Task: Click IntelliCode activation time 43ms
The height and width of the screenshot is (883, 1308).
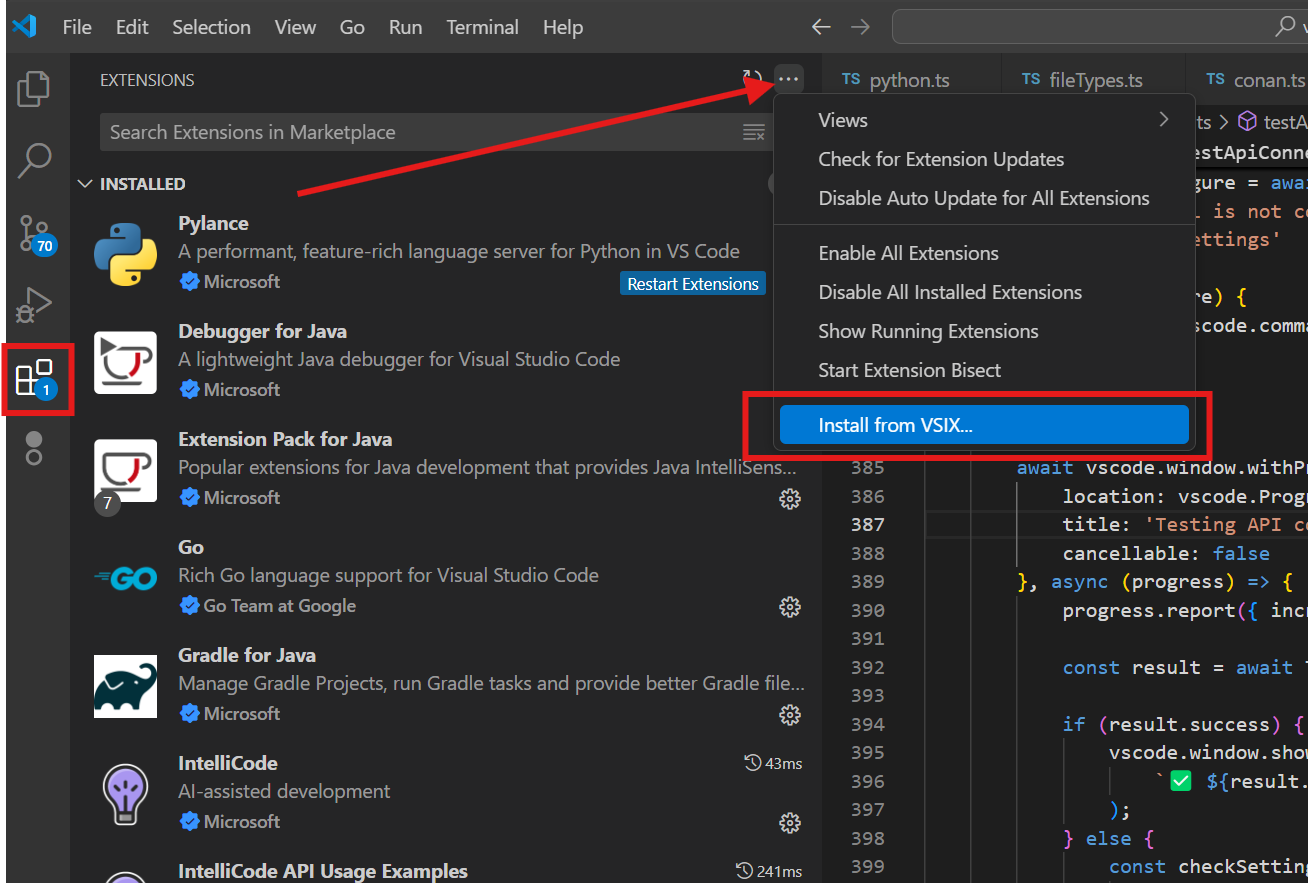Action: coord(773,763)
